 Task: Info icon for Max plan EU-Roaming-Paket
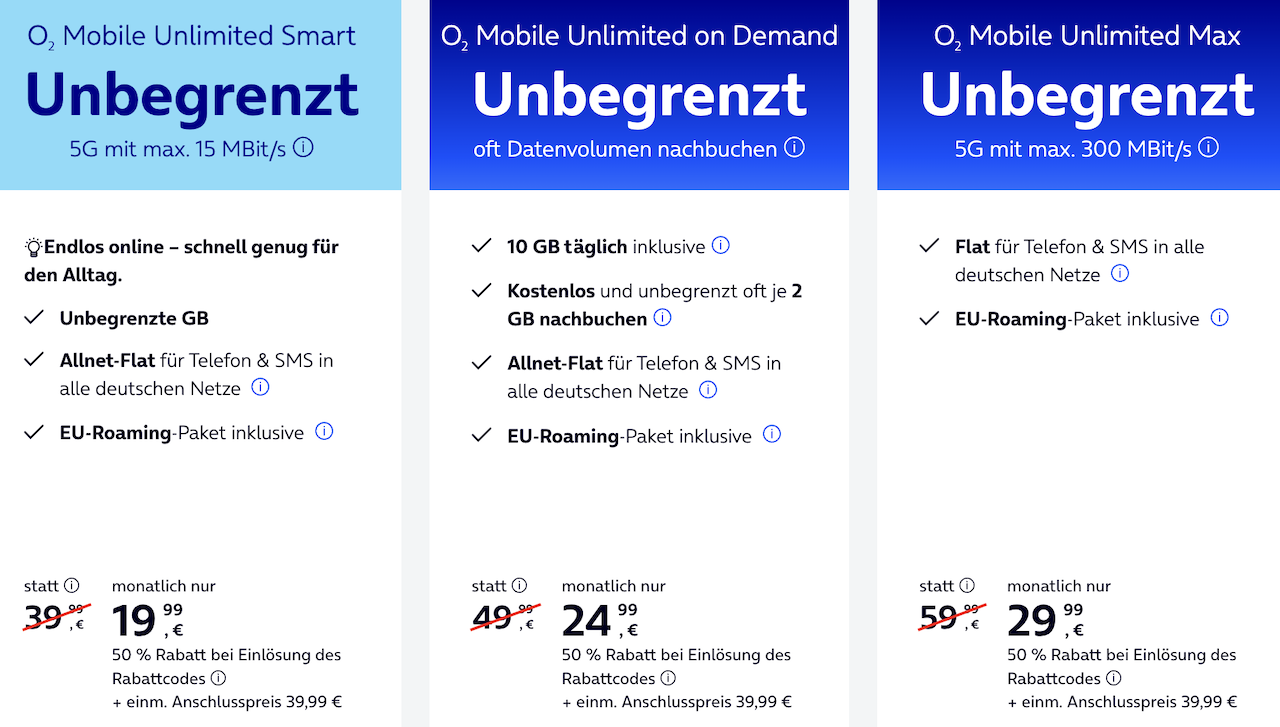click(x=1219, y=318)
